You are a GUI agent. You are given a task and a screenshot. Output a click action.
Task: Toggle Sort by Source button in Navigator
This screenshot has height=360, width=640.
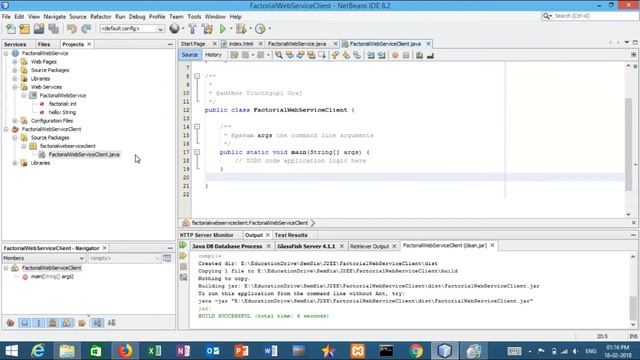[x=111, y=323]
